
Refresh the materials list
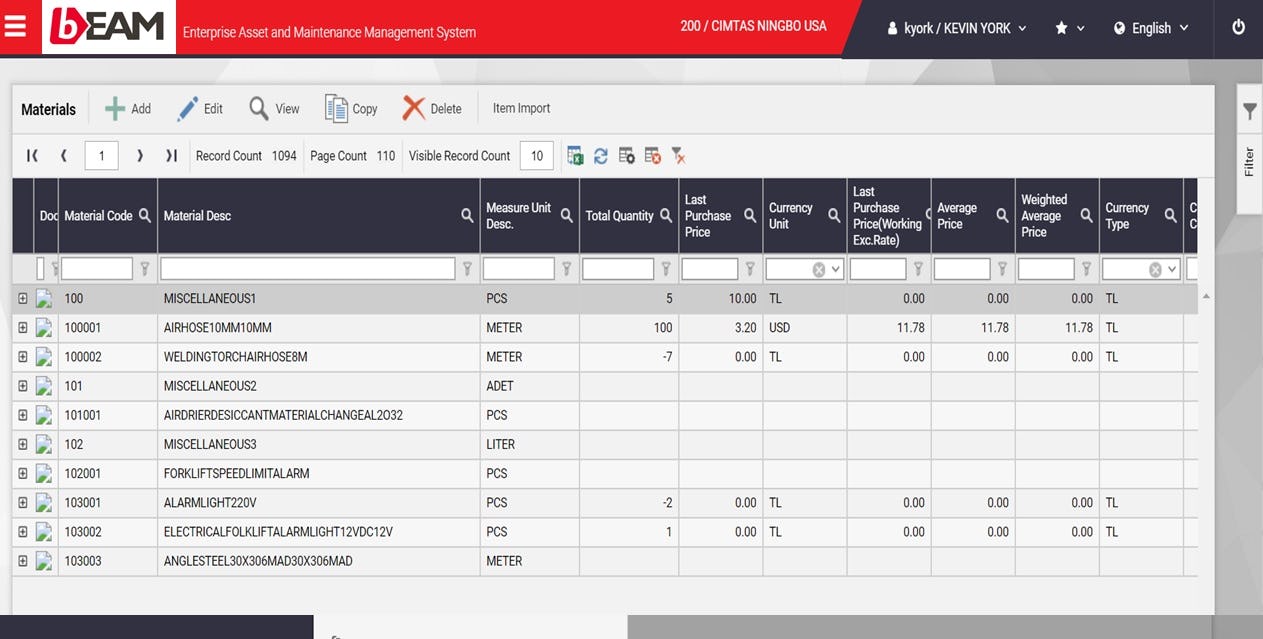pyautogui.click(x=600, y=155)
